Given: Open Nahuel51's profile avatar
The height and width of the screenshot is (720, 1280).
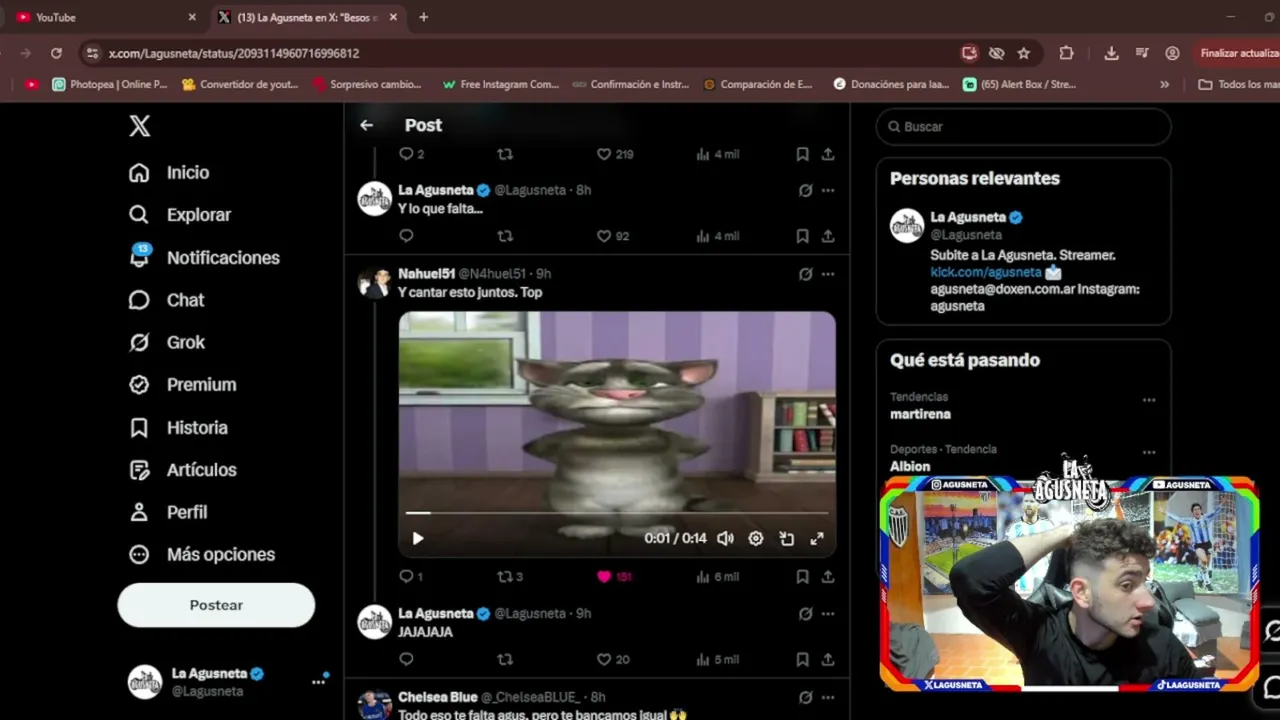Looking at the screenshot, I should (375, 283).
